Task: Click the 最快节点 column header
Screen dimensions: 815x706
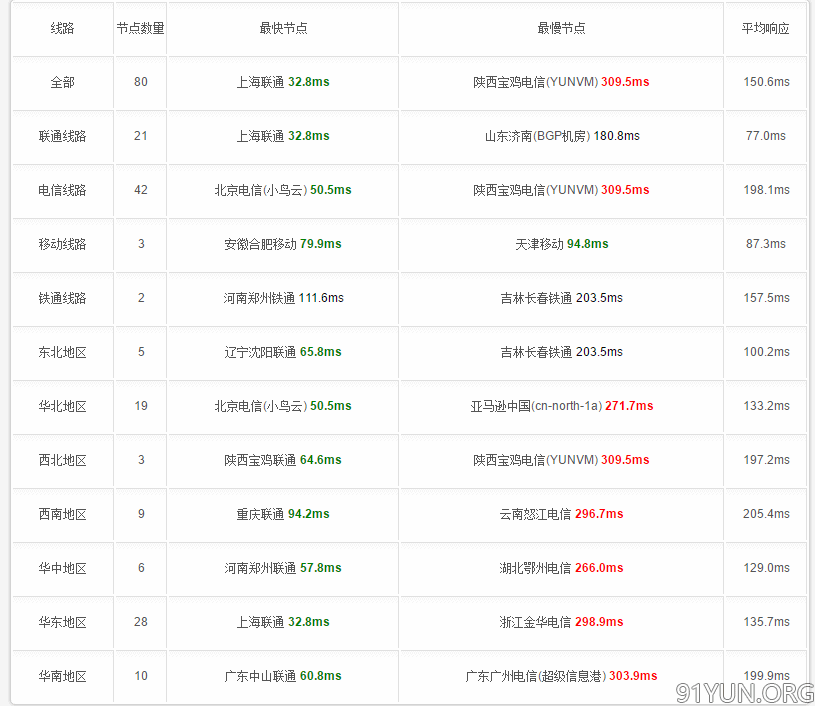Action: [x=283, y=28]
